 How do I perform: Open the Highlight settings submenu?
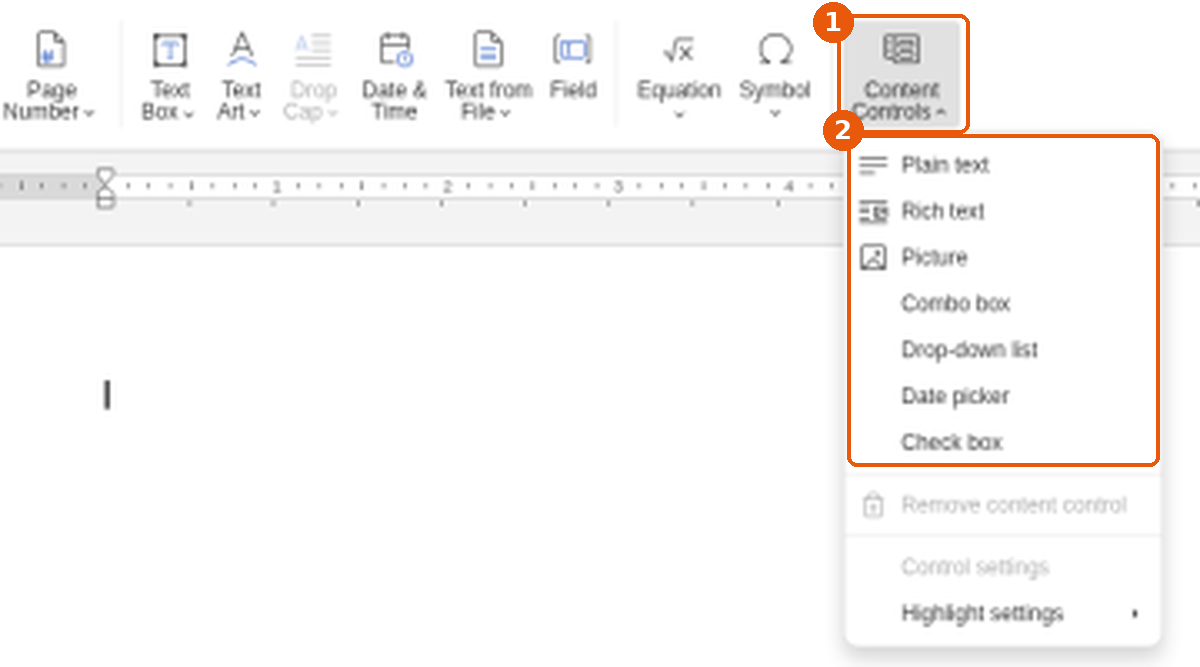click(1003, 613)
